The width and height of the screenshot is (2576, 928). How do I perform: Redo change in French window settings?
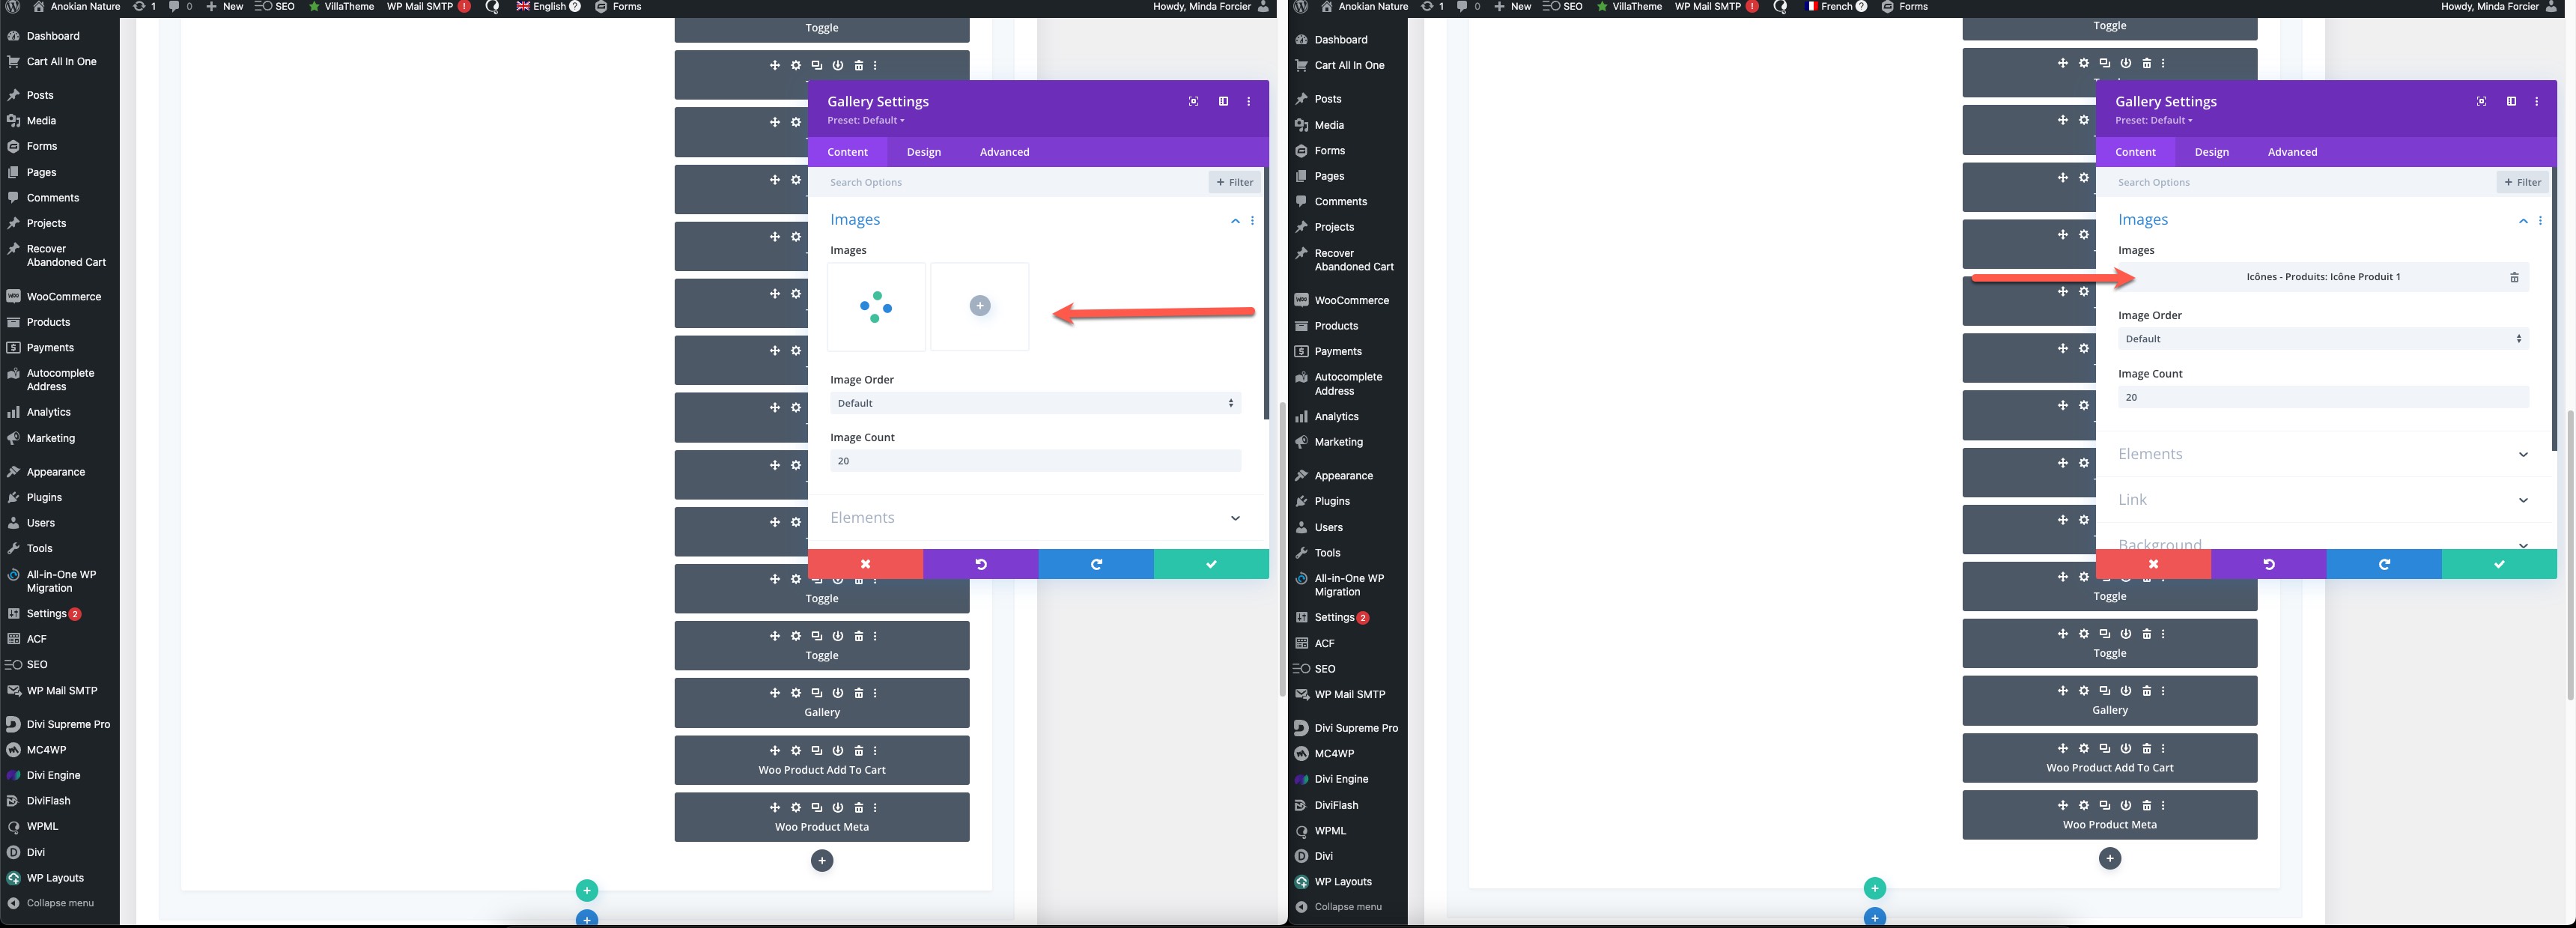click(x=2384, y=564)
